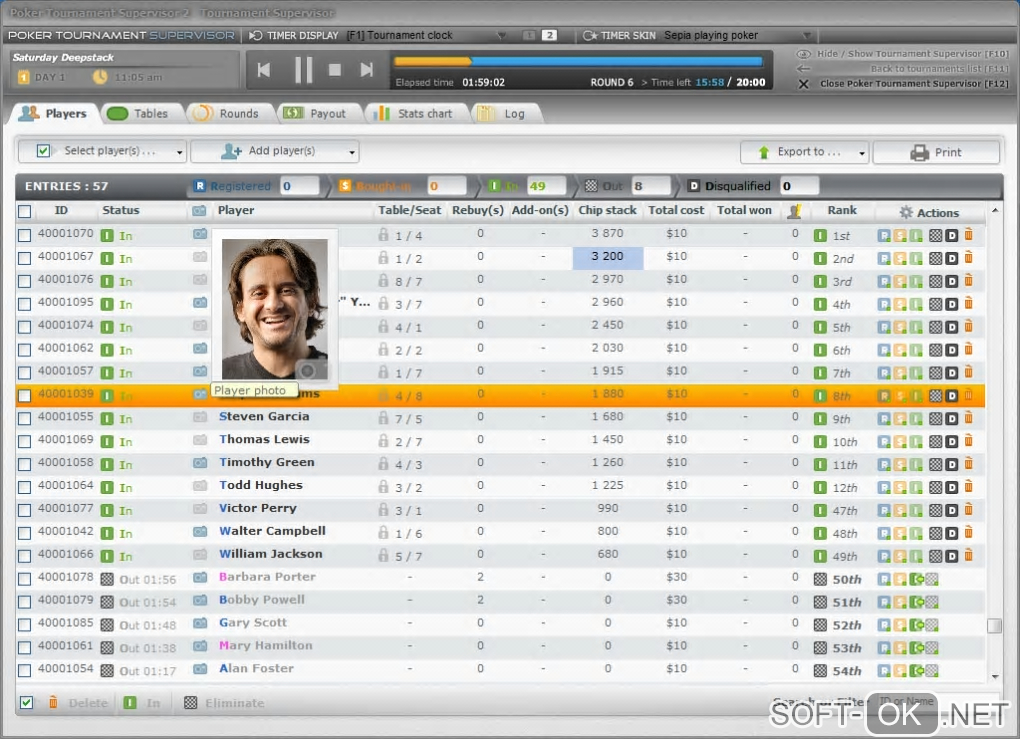This screenshot has height=739, width=1020.
Task: Sort by Chip stack column header
Action: 607,210
